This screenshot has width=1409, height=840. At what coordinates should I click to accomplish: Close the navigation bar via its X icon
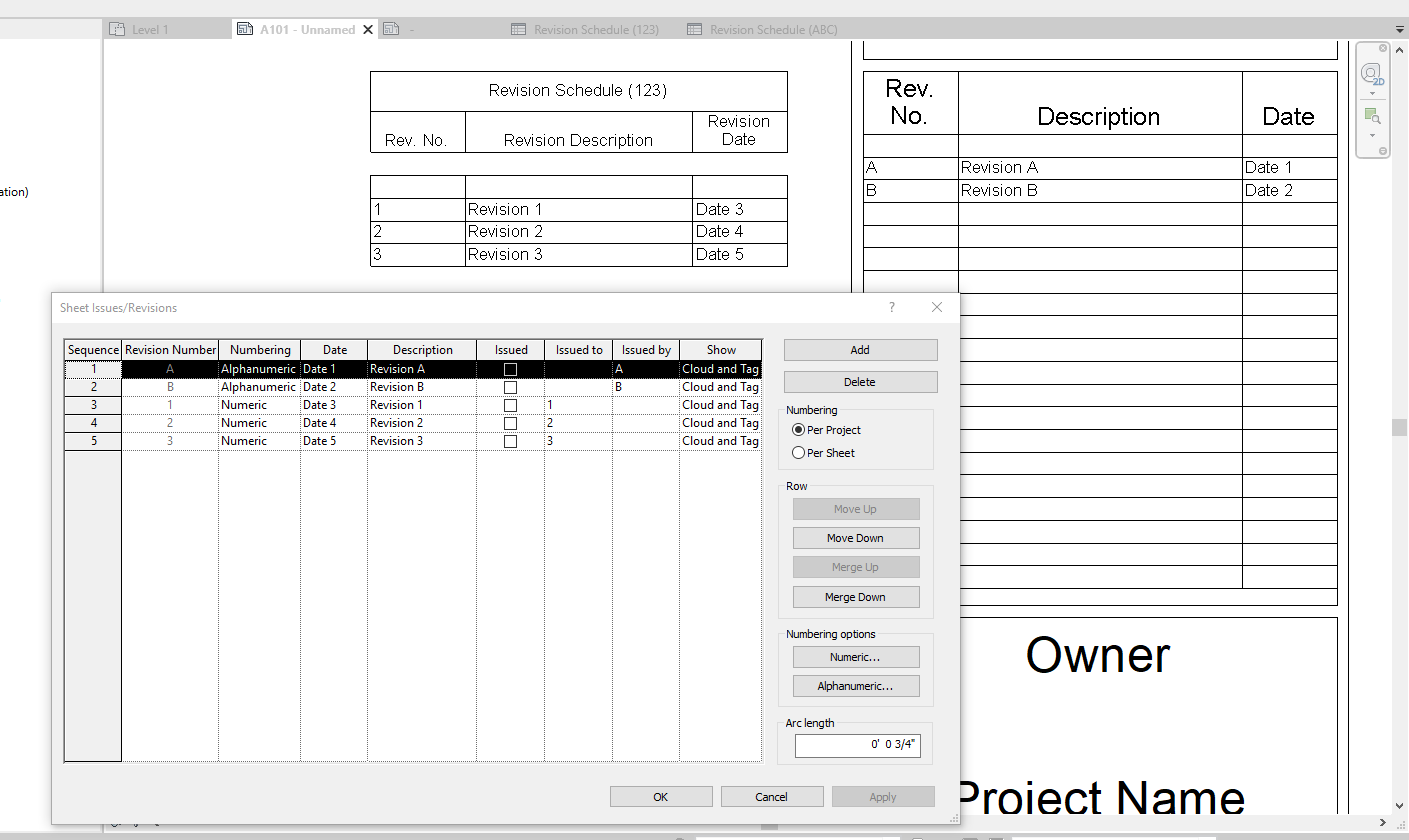tap(1383, 47)
